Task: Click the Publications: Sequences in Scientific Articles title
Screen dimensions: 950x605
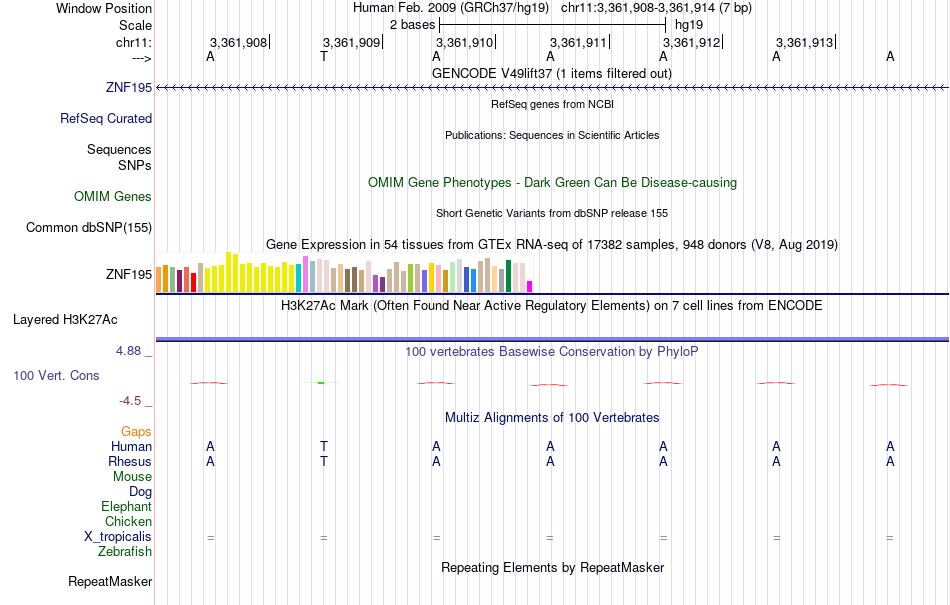Action: (552, 135)
